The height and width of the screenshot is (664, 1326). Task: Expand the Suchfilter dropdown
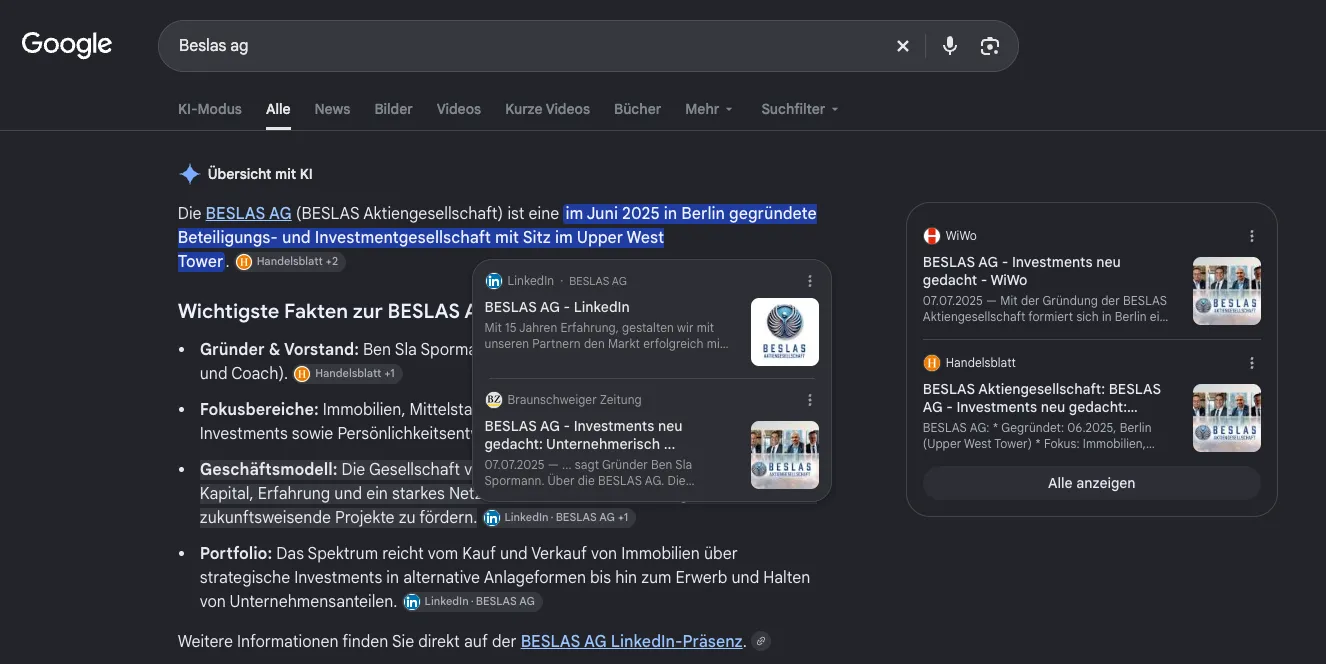pyautogui.click(x=800, y=109)
